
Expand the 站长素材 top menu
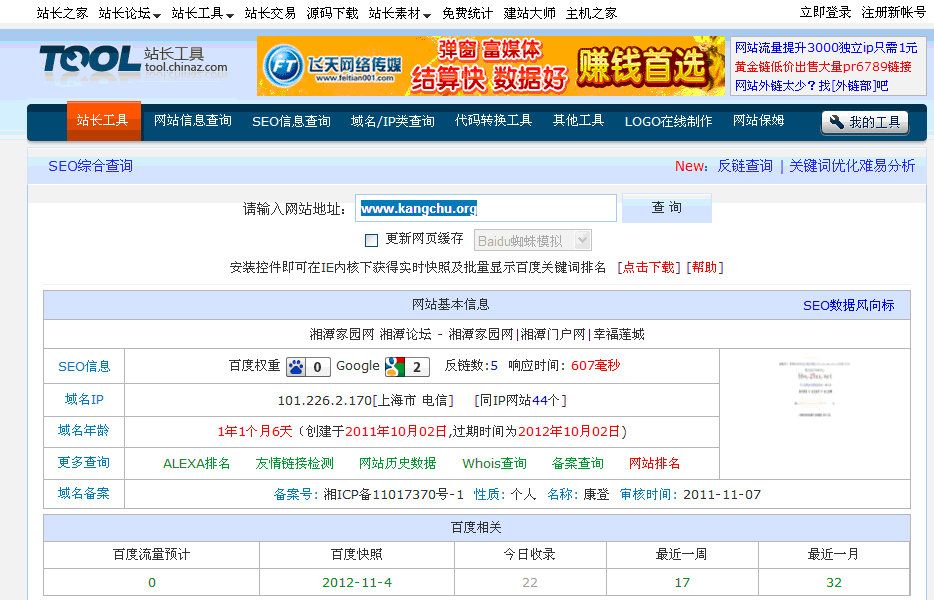pos(400,13)
